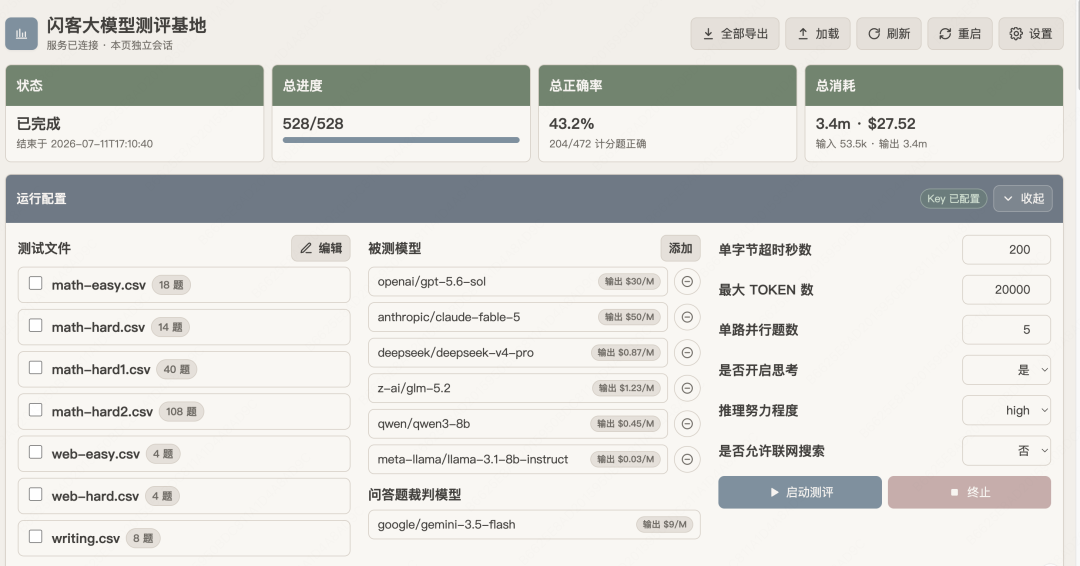Click the 输出 $50/M price badge
The height and width of the screenshot is (566, 1080).
click(x=629, y=317)
